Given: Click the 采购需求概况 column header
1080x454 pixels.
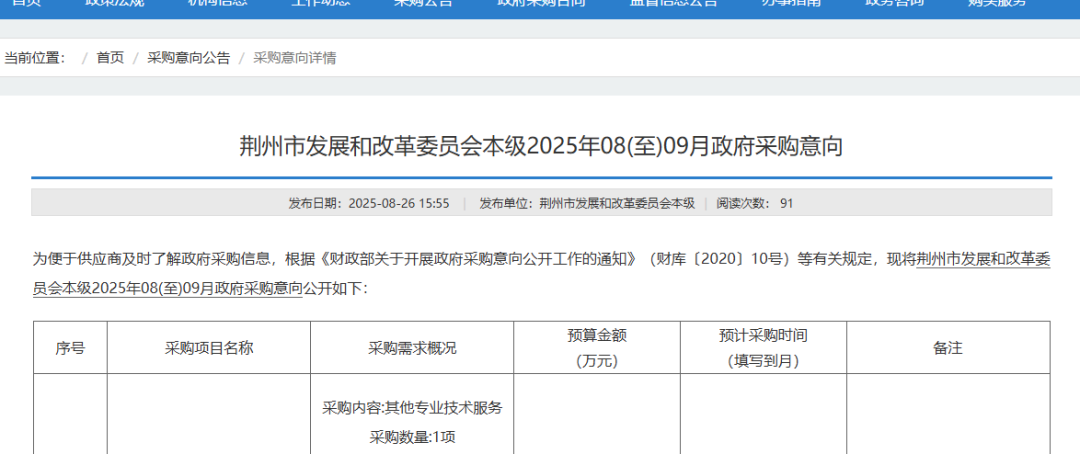Looking at the screenshot, I should [x=412, y=348].
